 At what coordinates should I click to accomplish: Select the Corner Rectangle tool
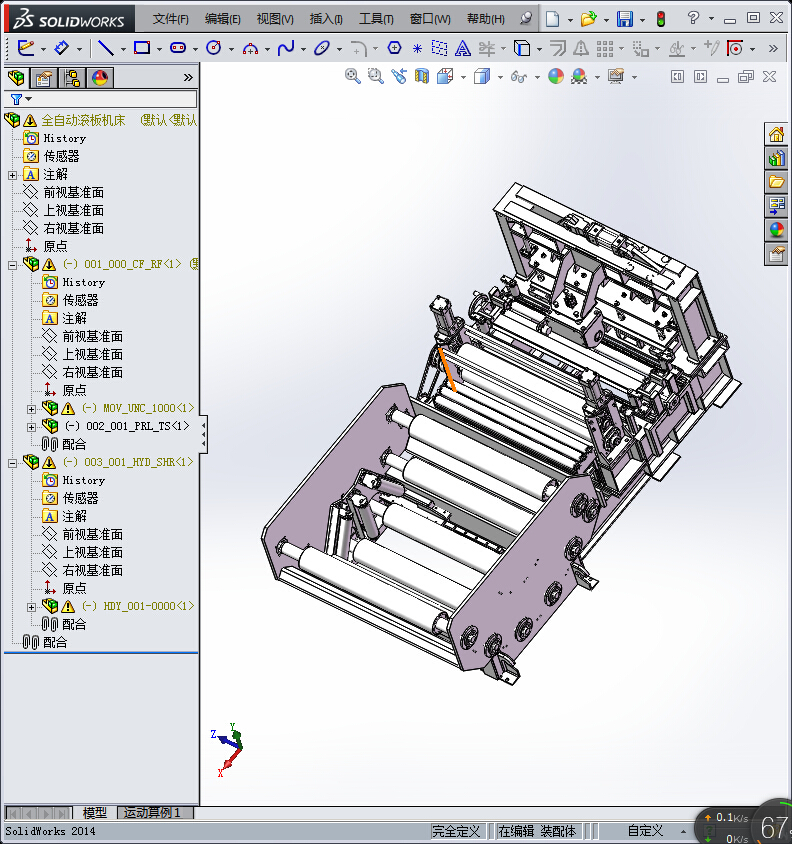coord(142,48)
